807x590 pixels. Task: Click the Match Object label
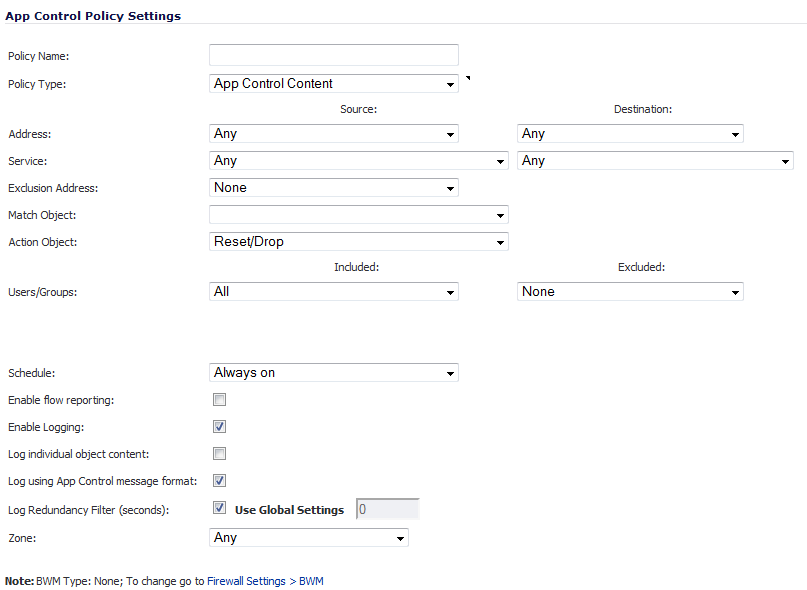(x=42, y=215)
